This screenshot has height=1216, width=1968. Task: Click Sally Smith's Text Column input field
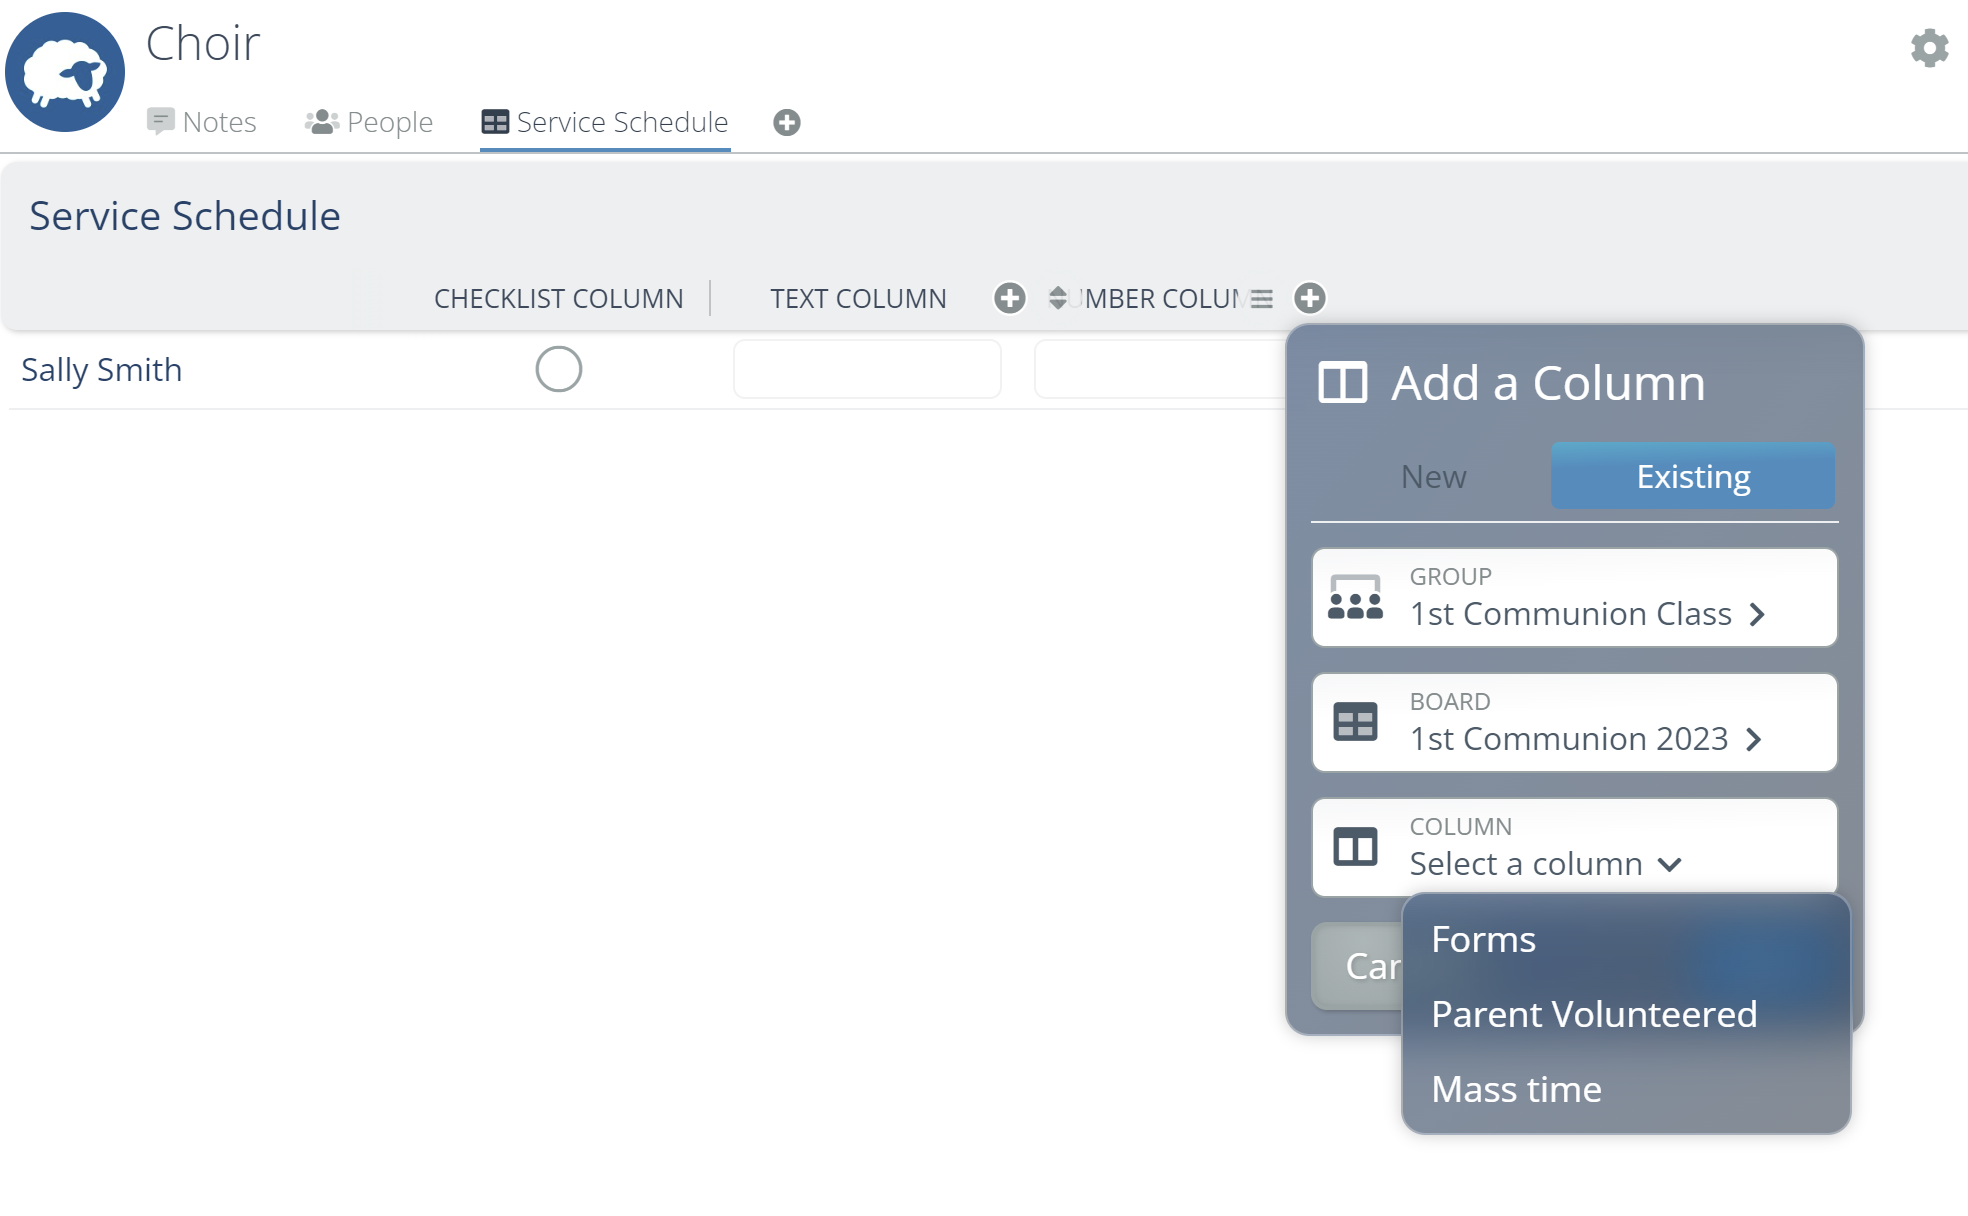[866, 369]
